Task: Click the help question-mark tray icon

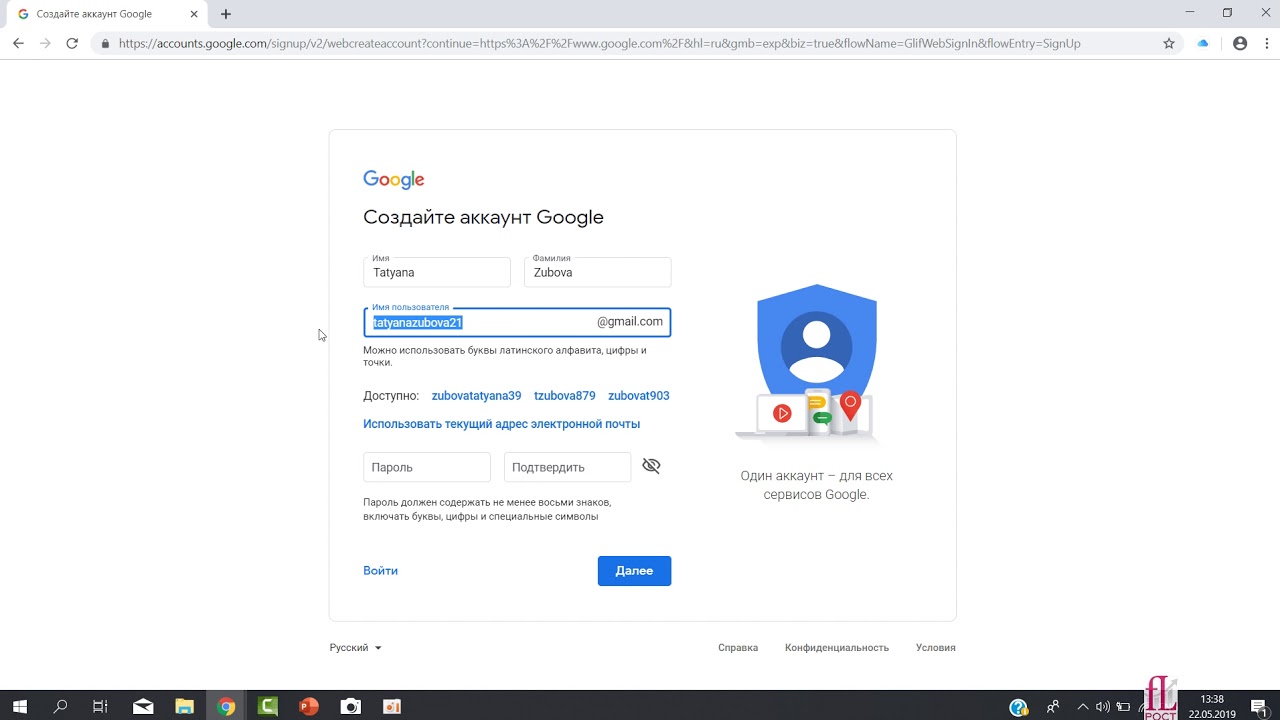Action: point(1019,707)
